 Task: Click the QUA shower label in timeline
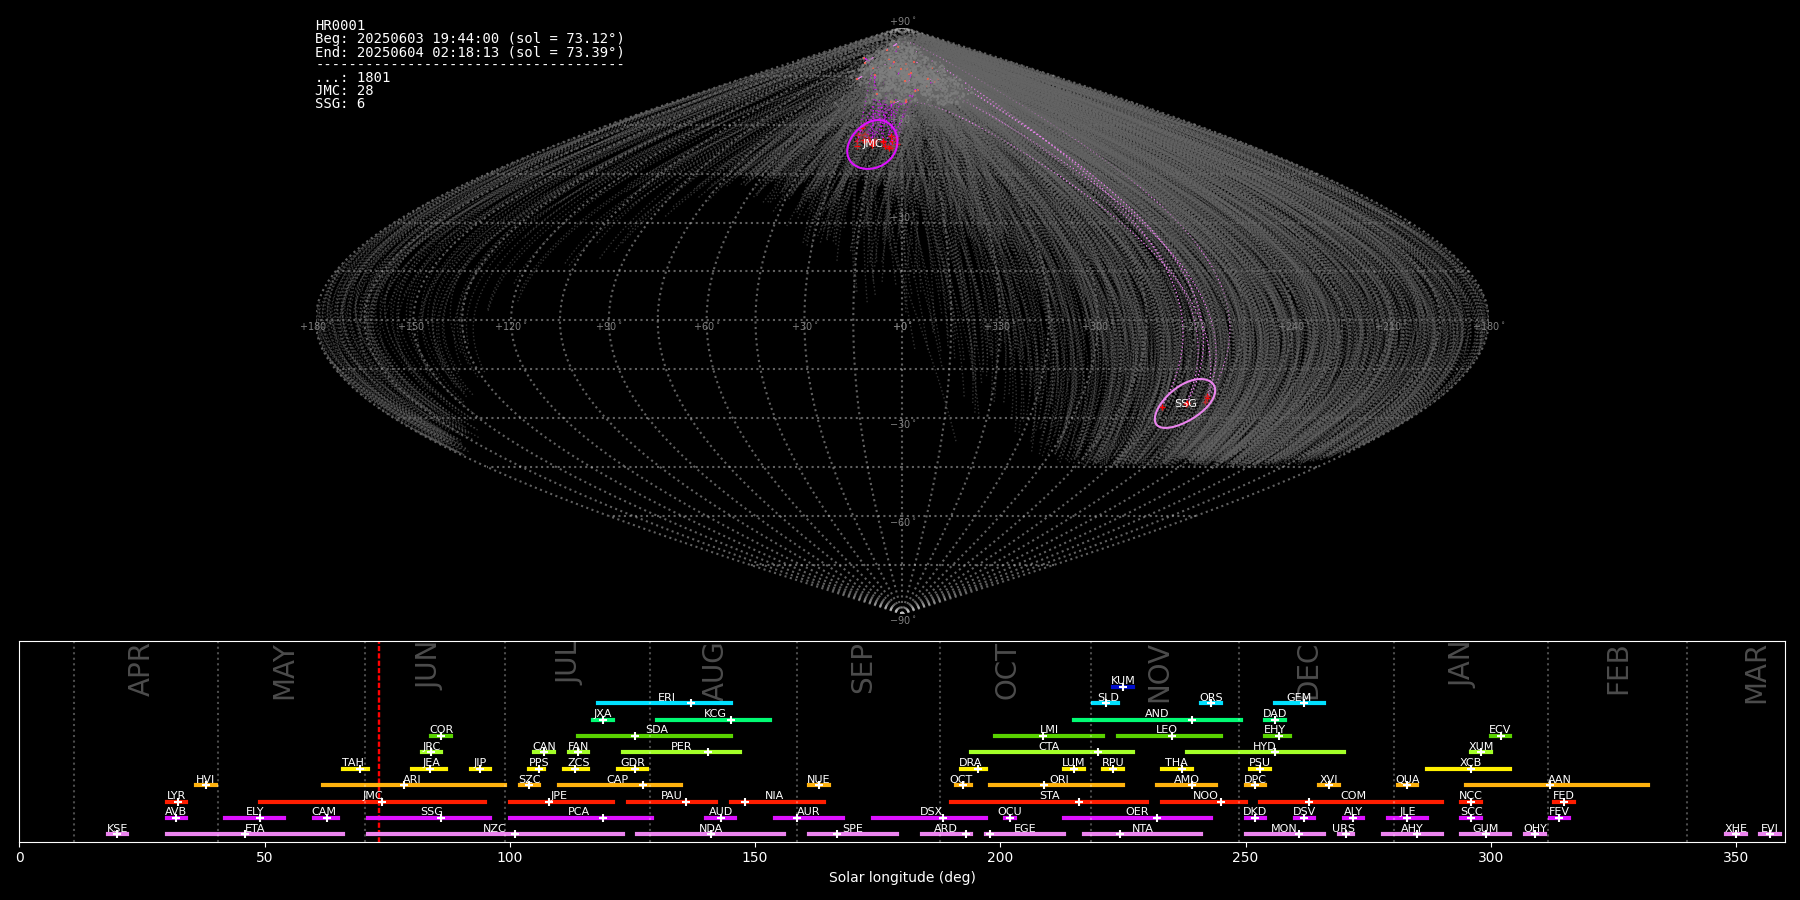(x=1407, y=780)
